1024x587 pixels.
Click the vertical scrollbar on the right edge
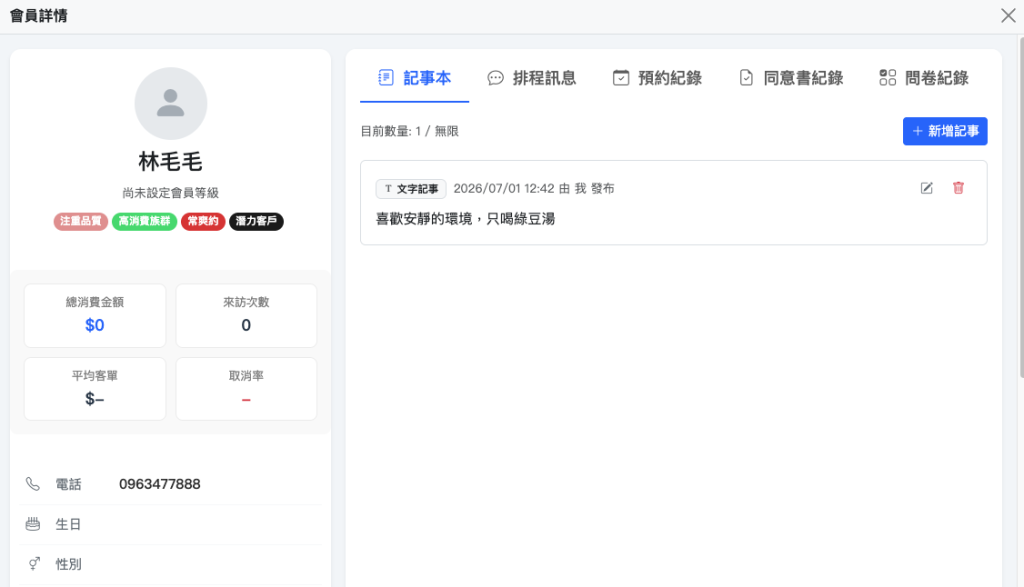coord(1021,207)
